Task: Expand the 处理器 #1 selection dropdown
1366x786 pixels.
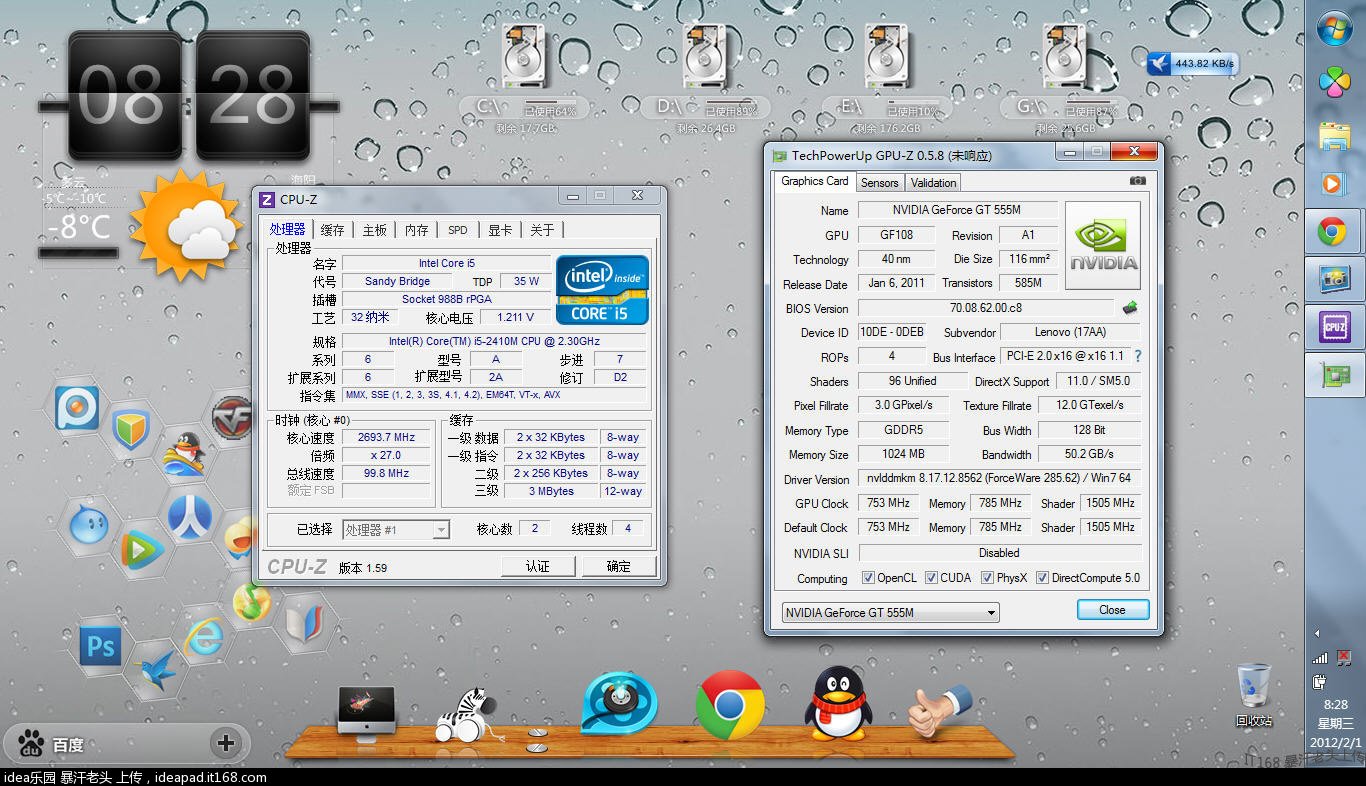Action: [x=441, y=530]
